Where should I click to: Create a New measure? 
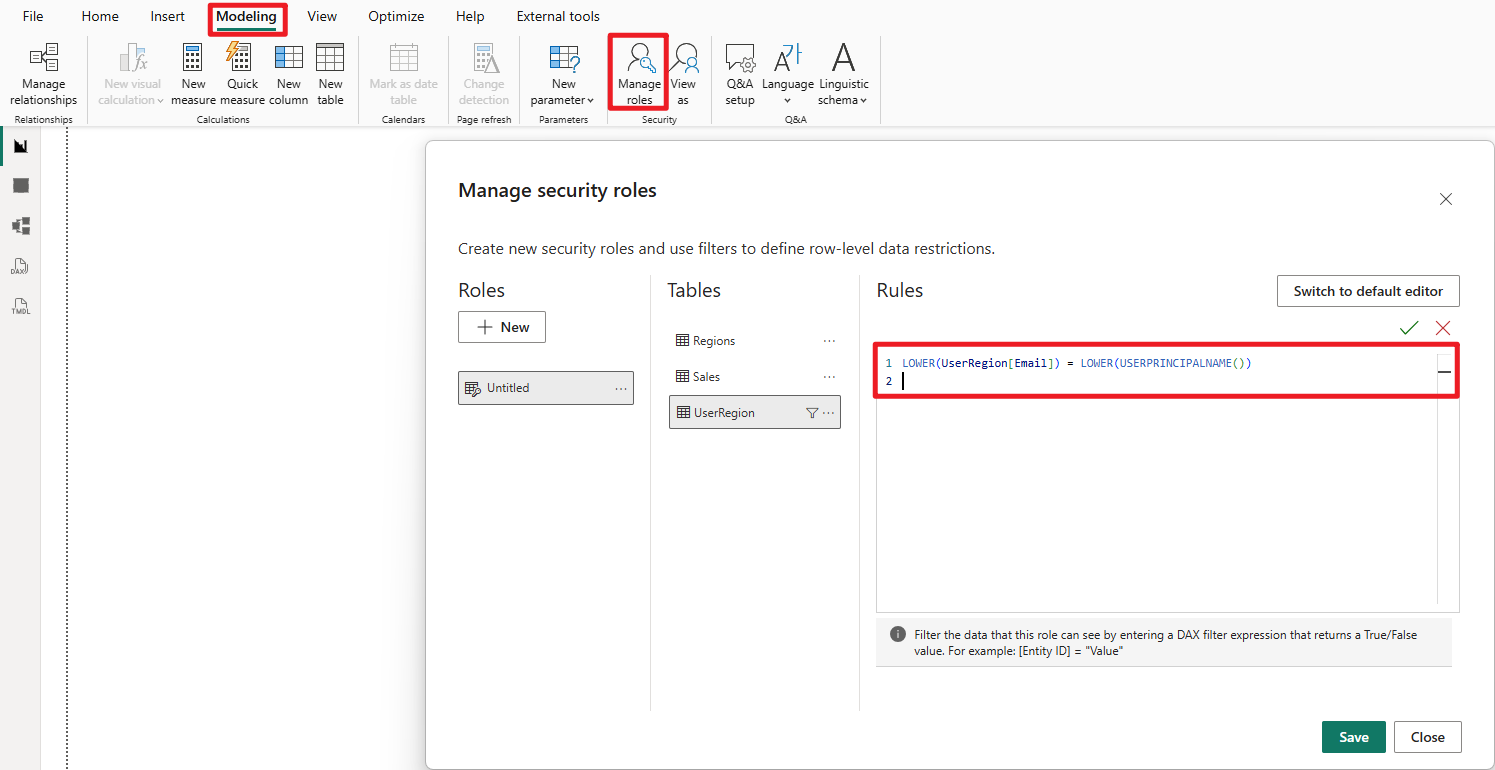[x=193, y=75]
